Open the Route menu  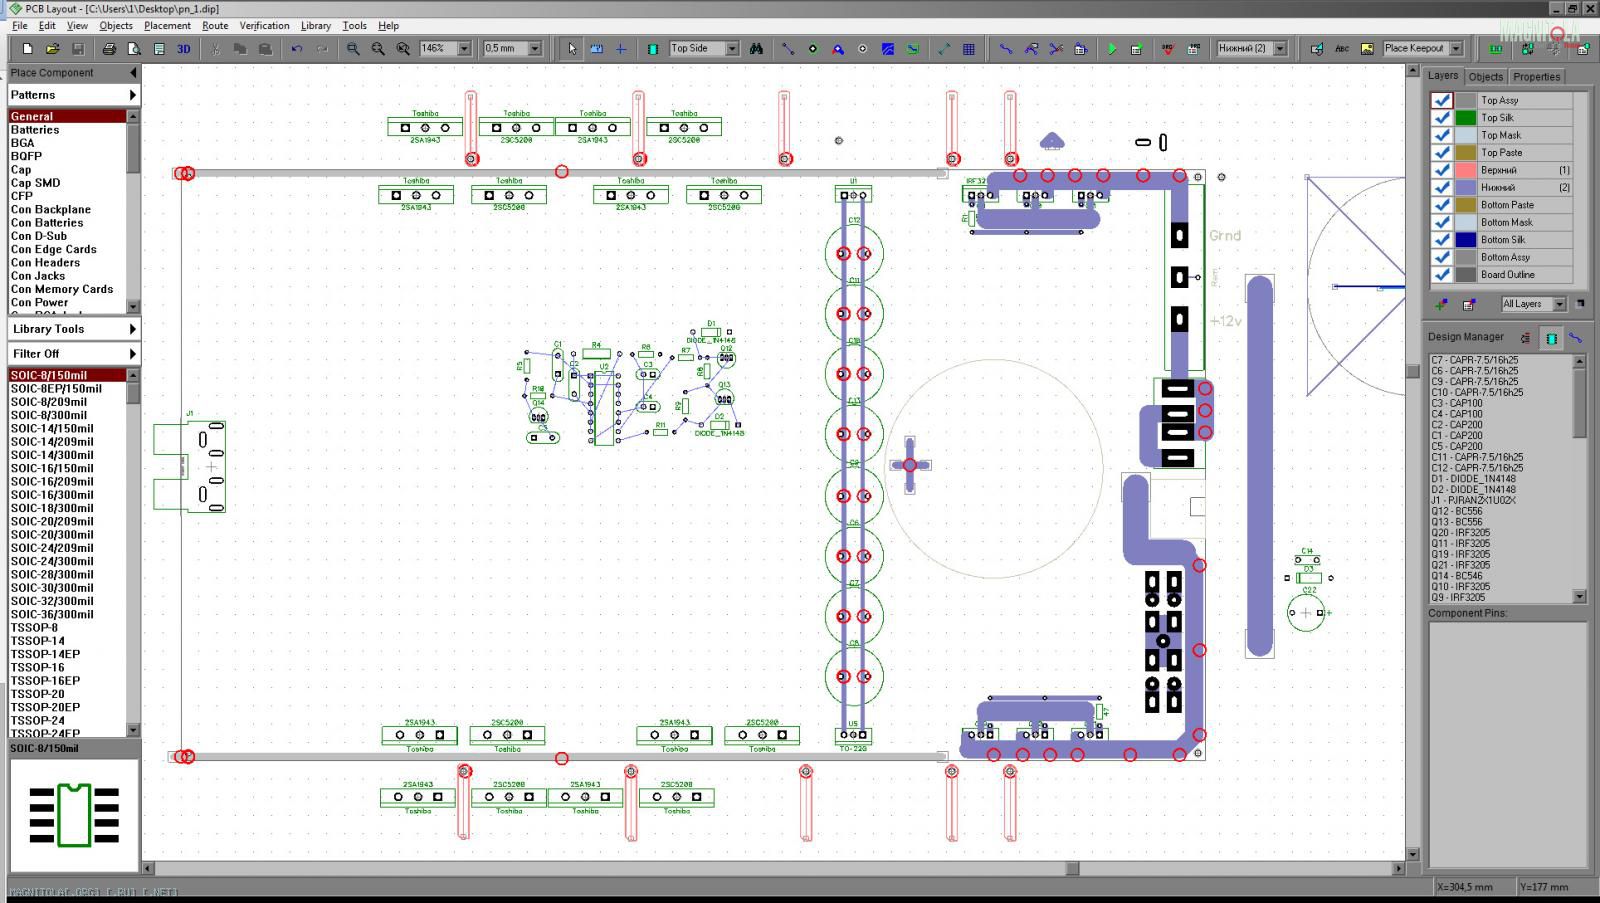pyautogui.click(x=215, y=25)
